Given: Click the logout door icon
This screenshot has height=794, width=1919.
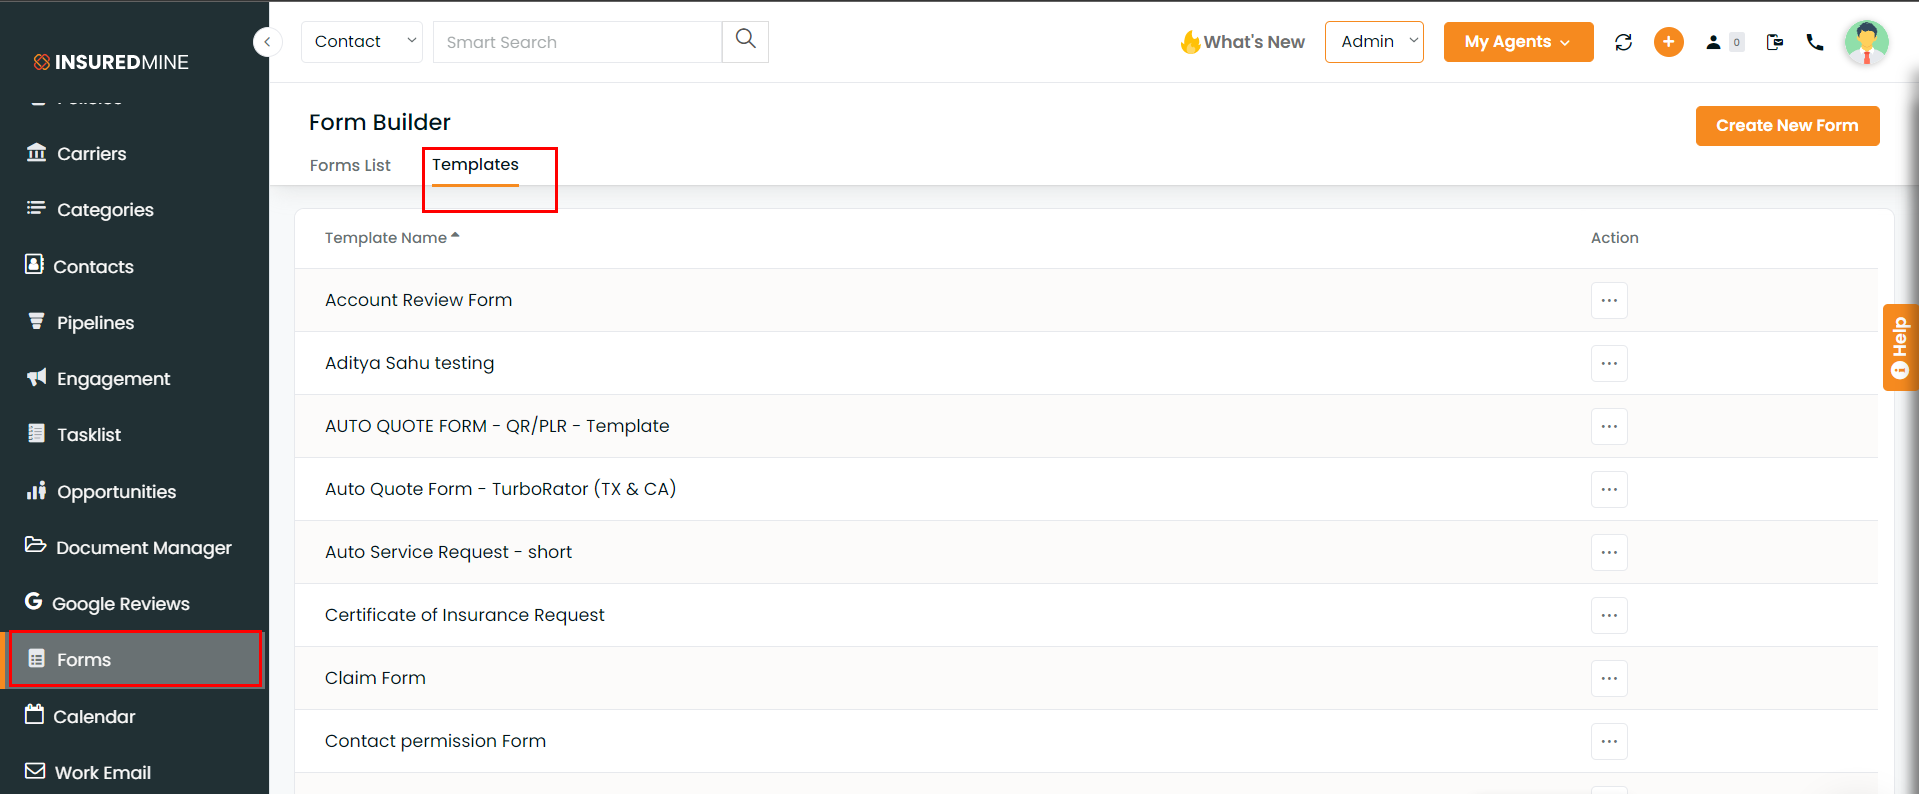Looking at the screenshot, I should (x=1775, y=42).
